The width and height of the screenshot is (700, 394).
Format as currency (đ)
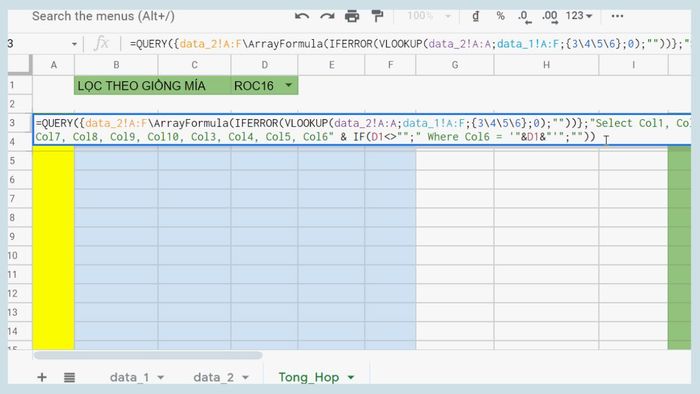coord(475,17)
